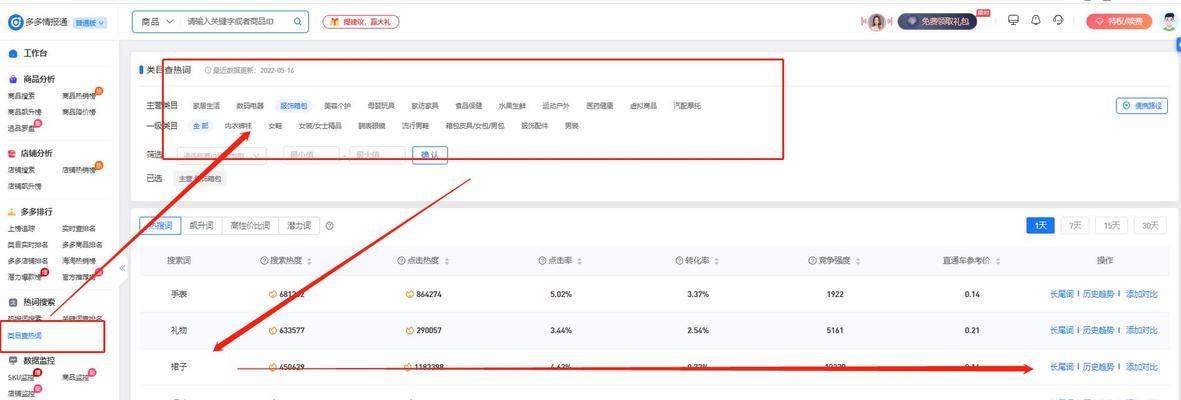Open 类目查热词 in sidebar

pyautogui.click(x=25, y=336)
